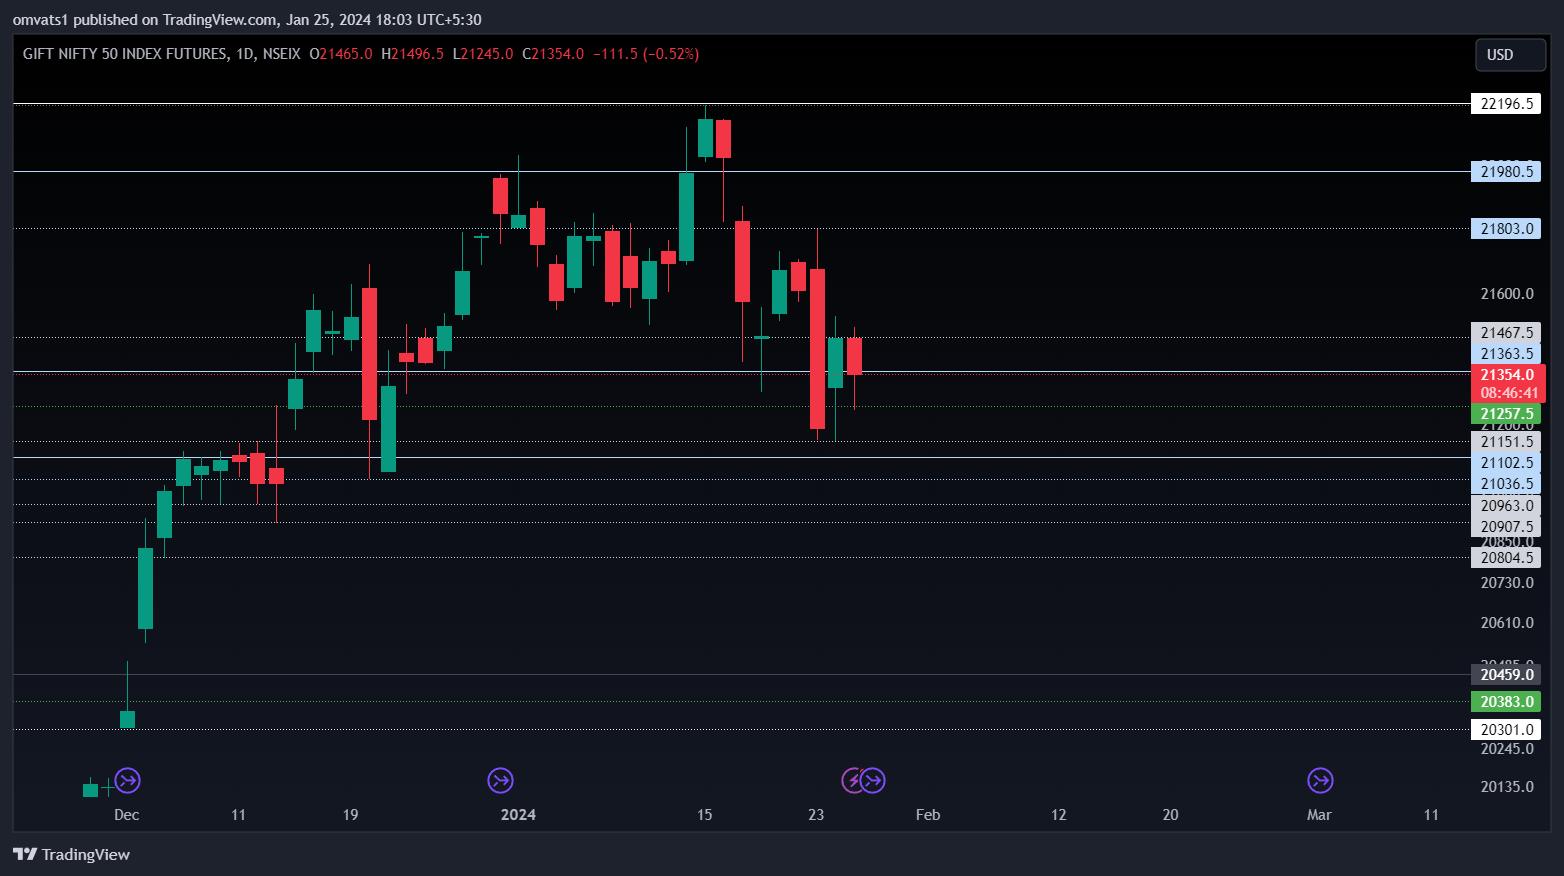Viewport: 1564px width, 876px height.
Task: Select the 22196.5 price label
Action: [1506, 104]
